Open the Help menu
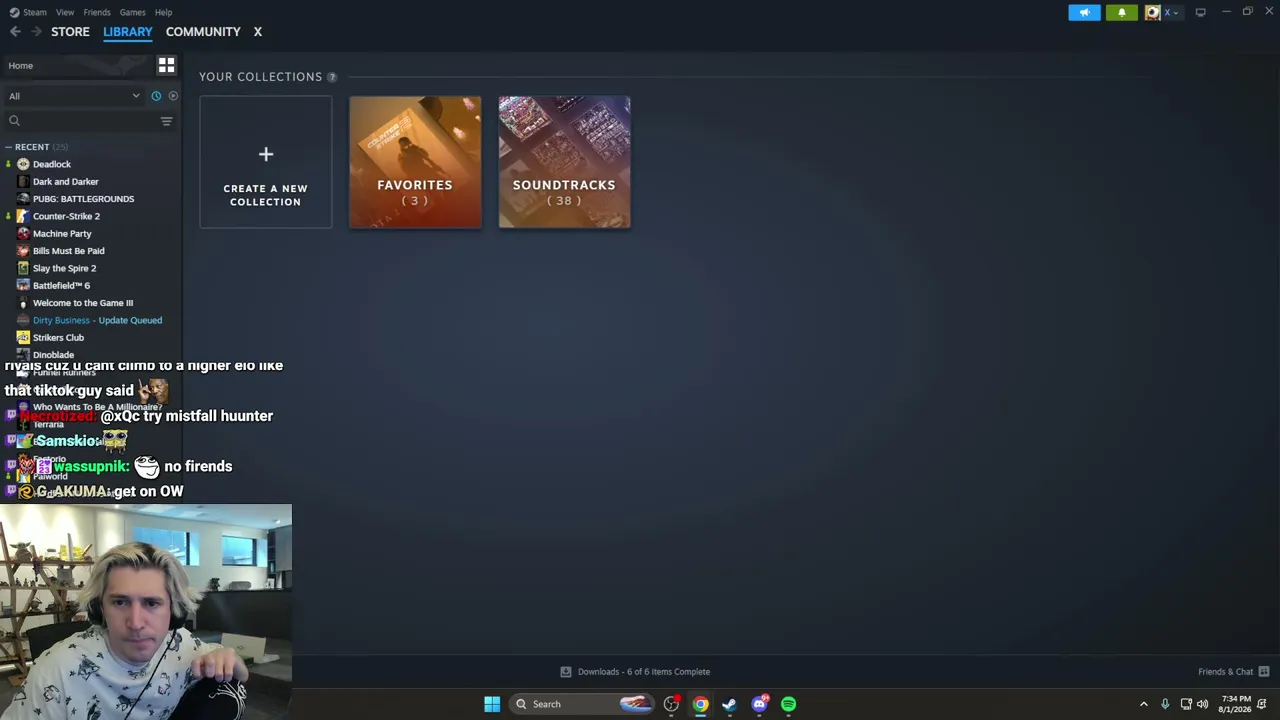The height and width of the screenshot is (720, 1280). (x=163, y=12)
